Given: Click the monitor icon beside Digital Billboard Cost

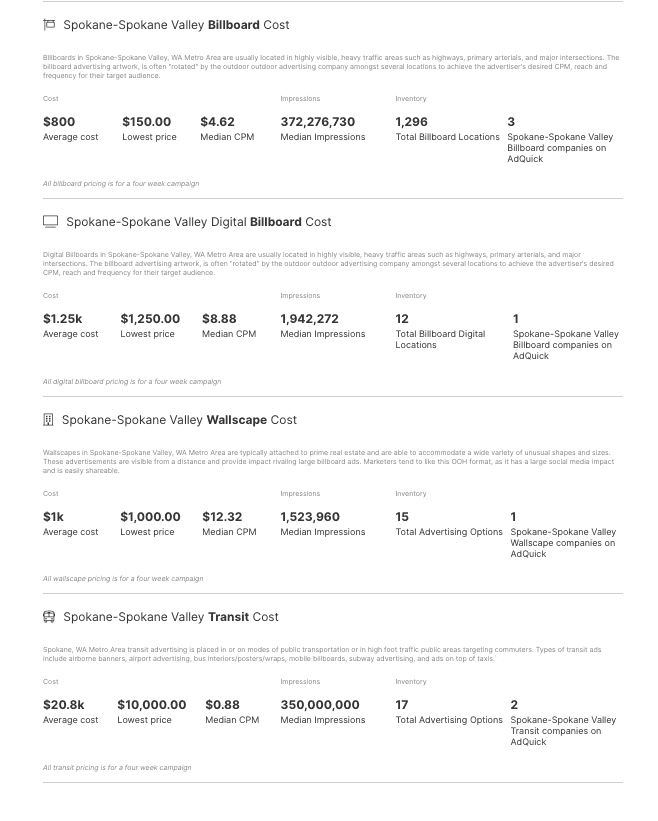Looking at the screenshot, I should [x=50, y=221].
